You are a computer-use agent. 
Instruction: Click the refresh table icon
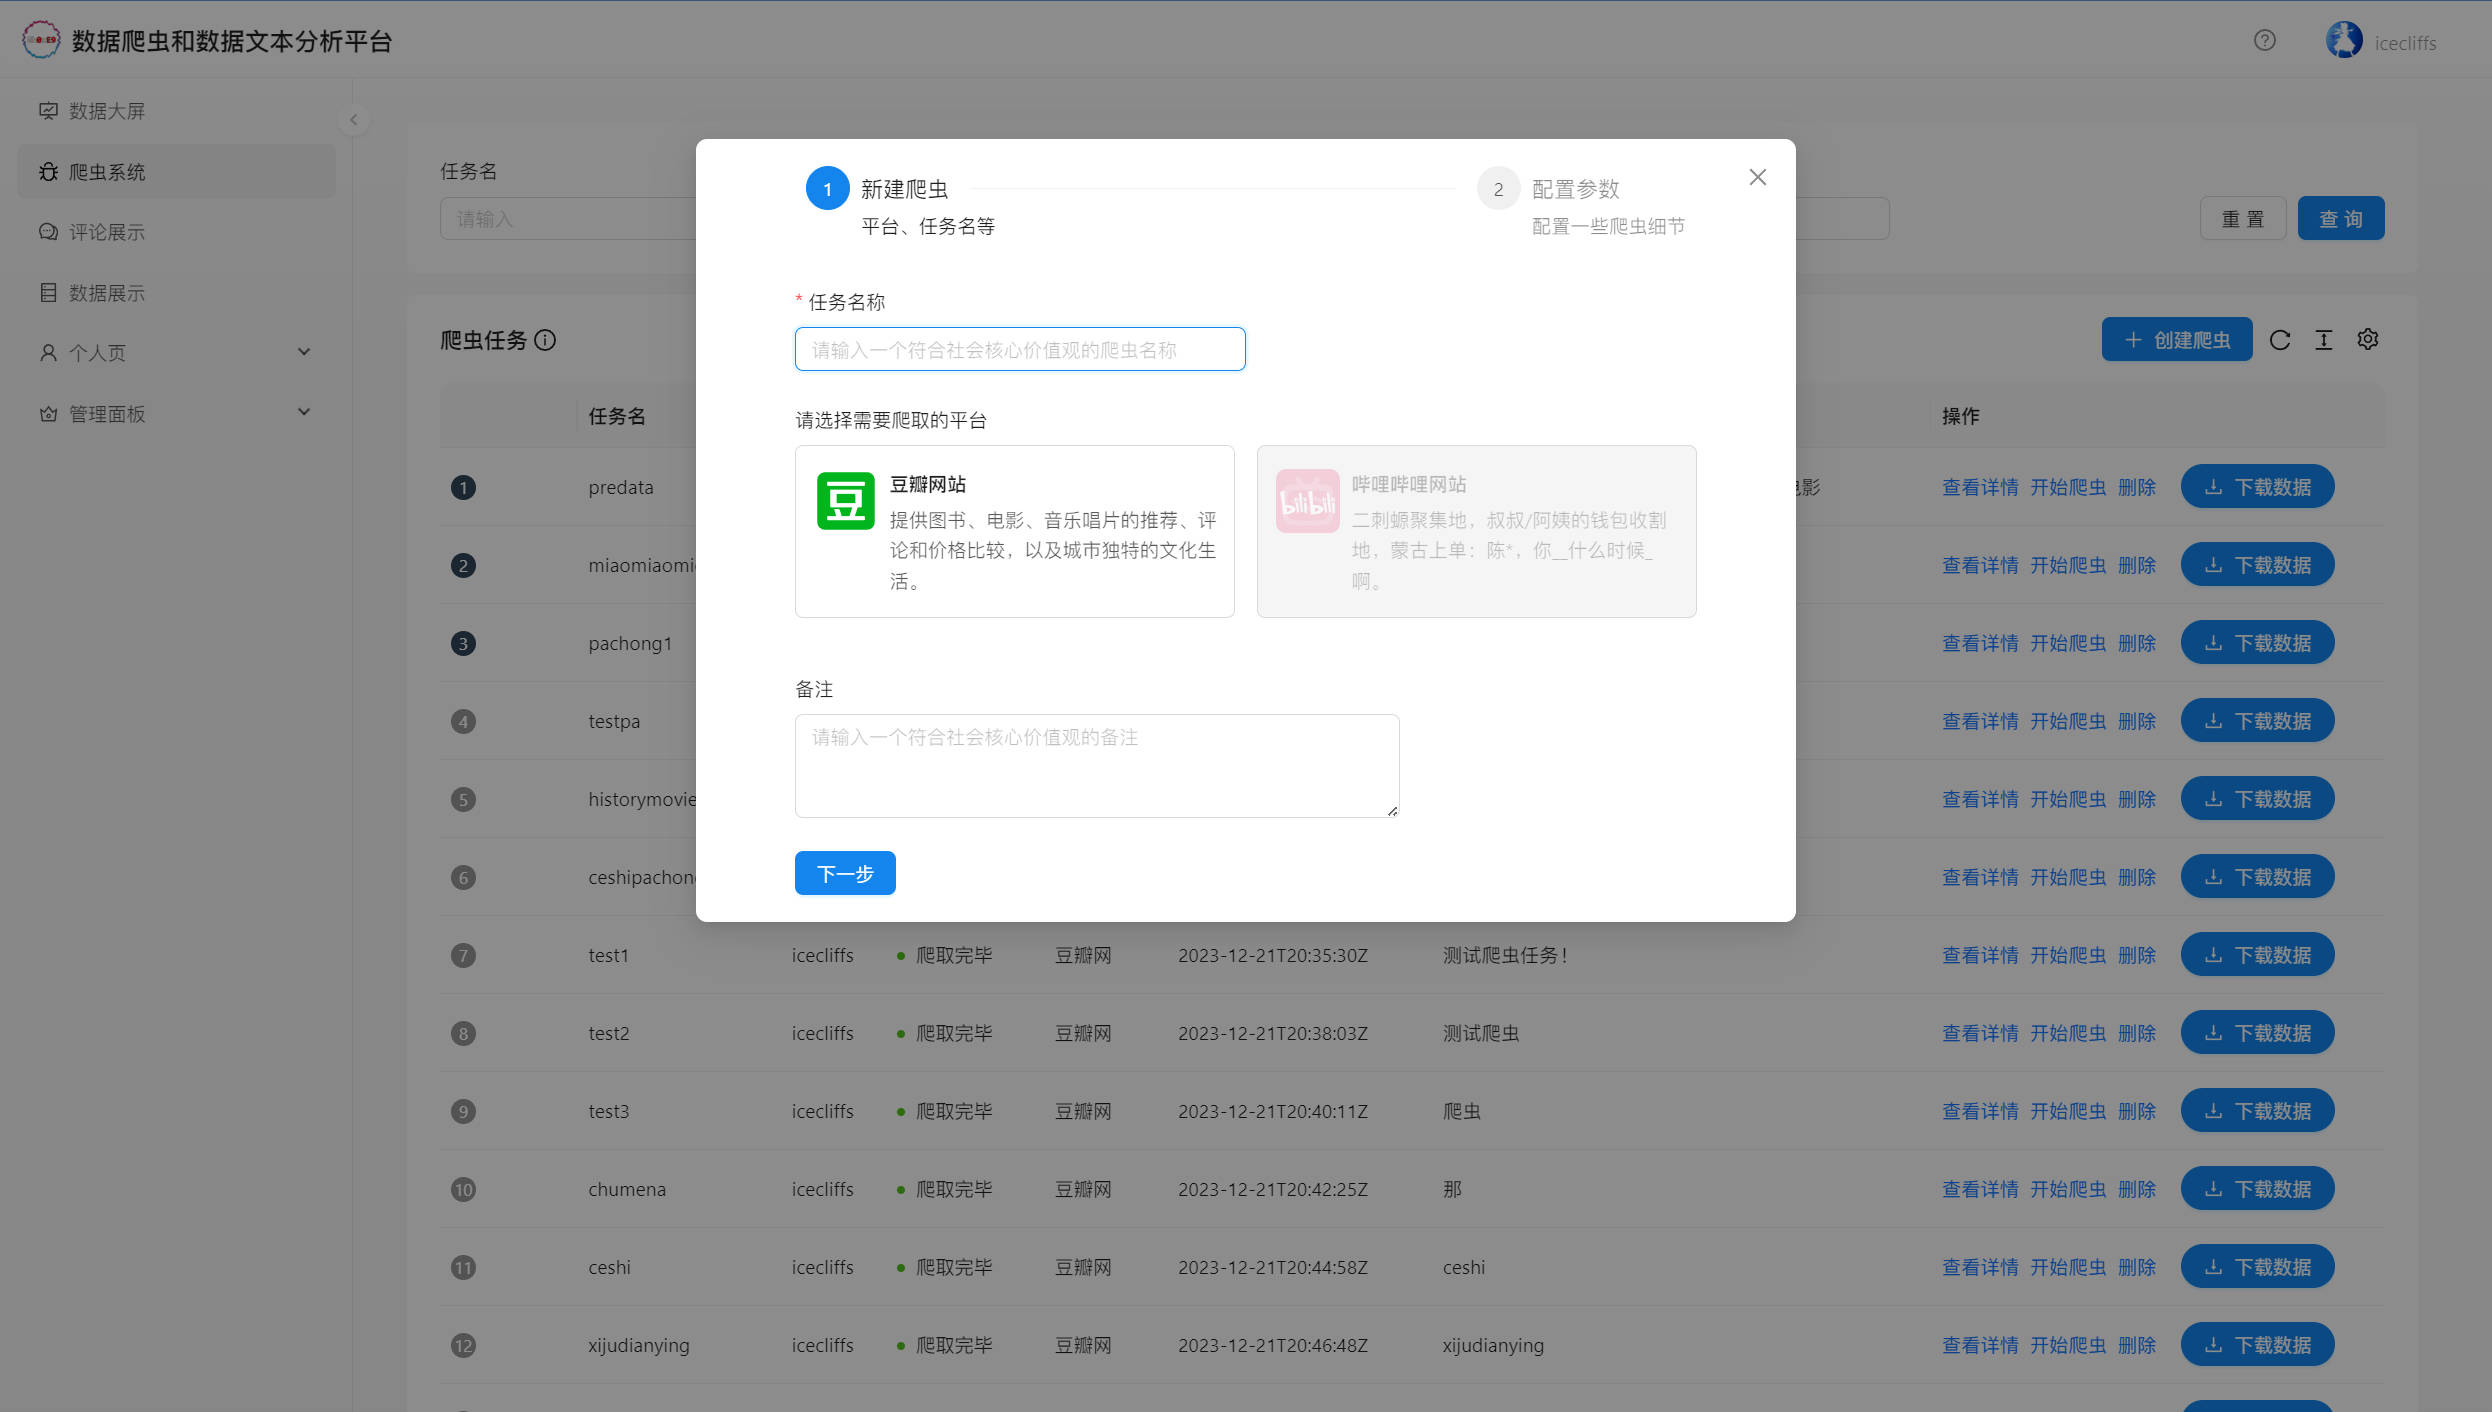click(2280, 340)
